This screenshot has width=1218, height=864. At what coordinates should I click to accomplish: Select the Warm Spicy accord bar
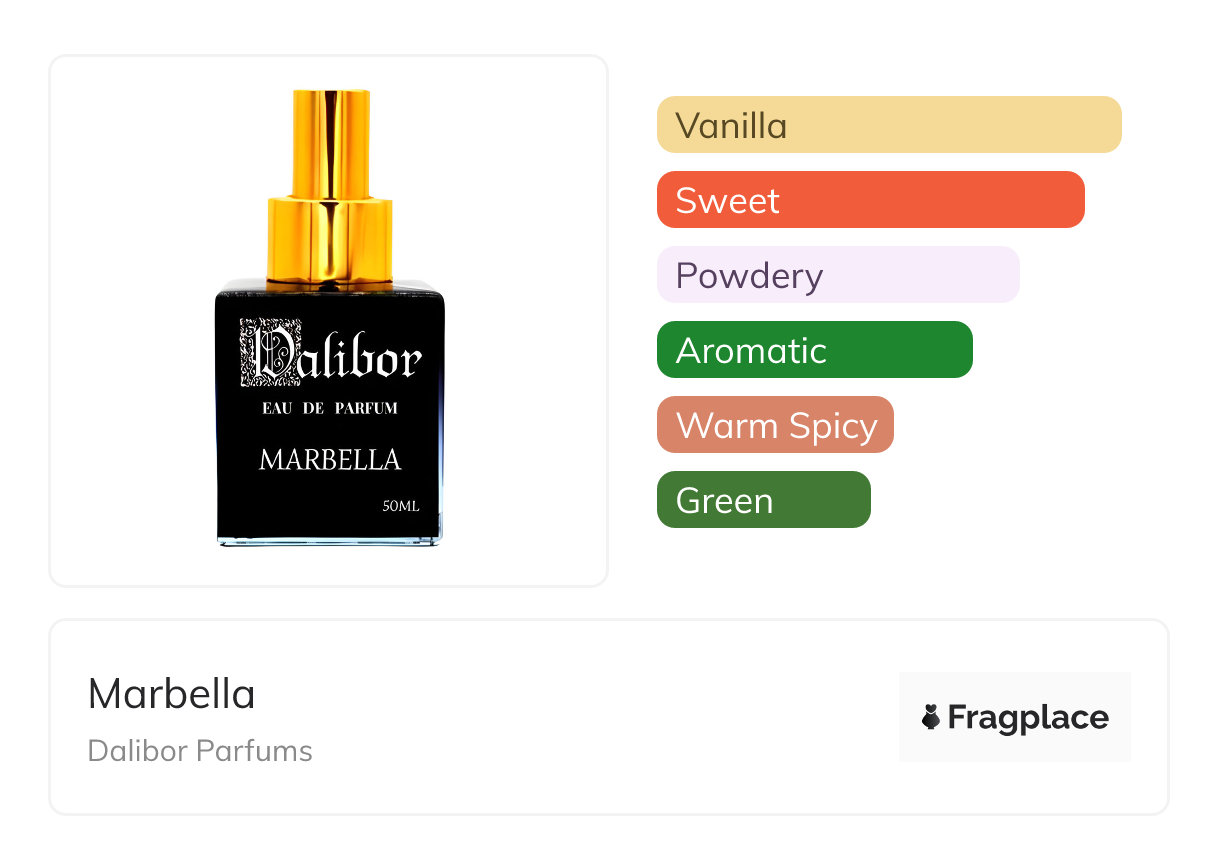coord(775,425)
